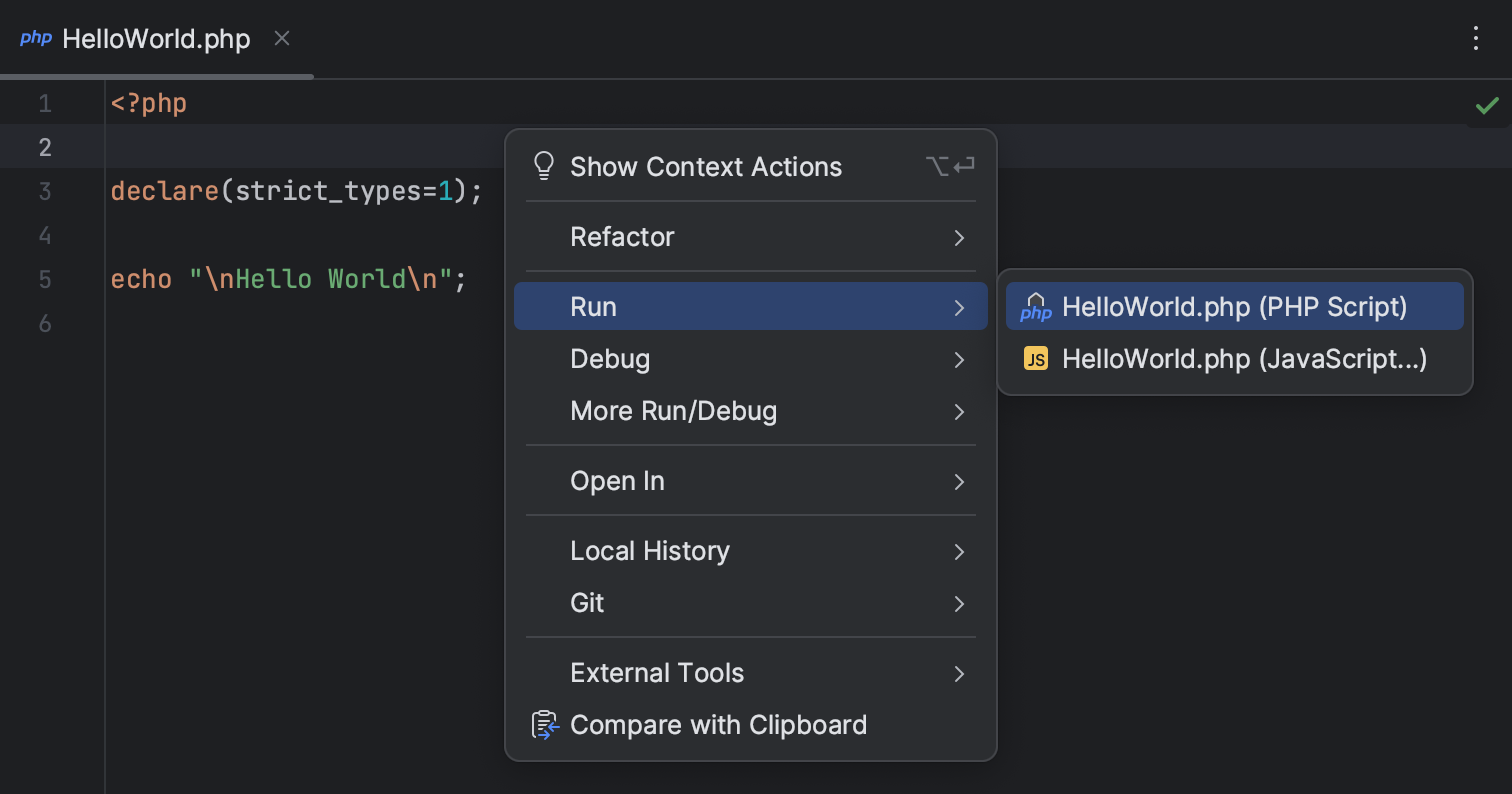Image resolution: width=1512 pixels, height=794 pixels.
Task: Click the JS icon next to HelloWorld.php (JavaScript)
Action: (x=1036, y=358)
